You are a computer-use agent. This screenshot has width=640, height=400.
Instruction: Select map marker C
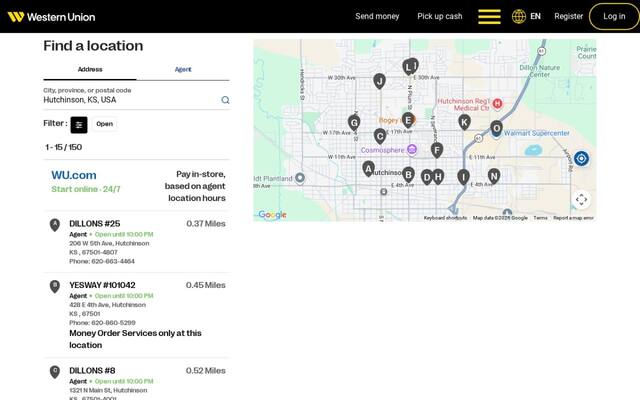(380, 136)
